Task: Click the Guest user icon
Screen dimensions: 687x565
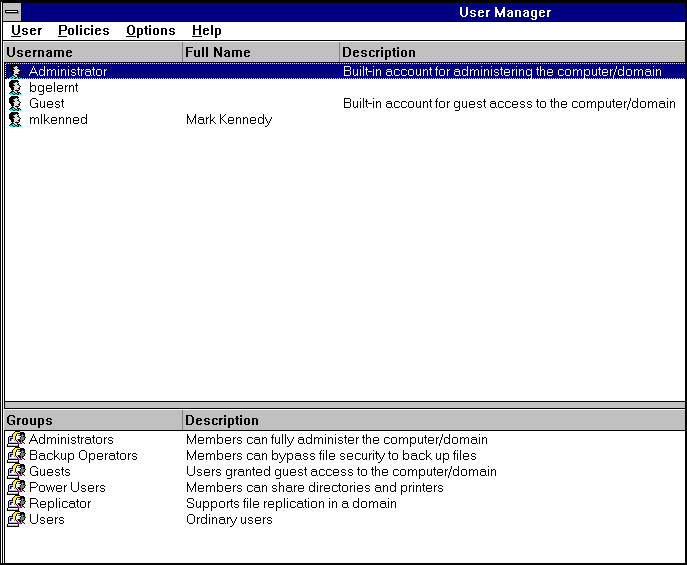Action: 15,103
